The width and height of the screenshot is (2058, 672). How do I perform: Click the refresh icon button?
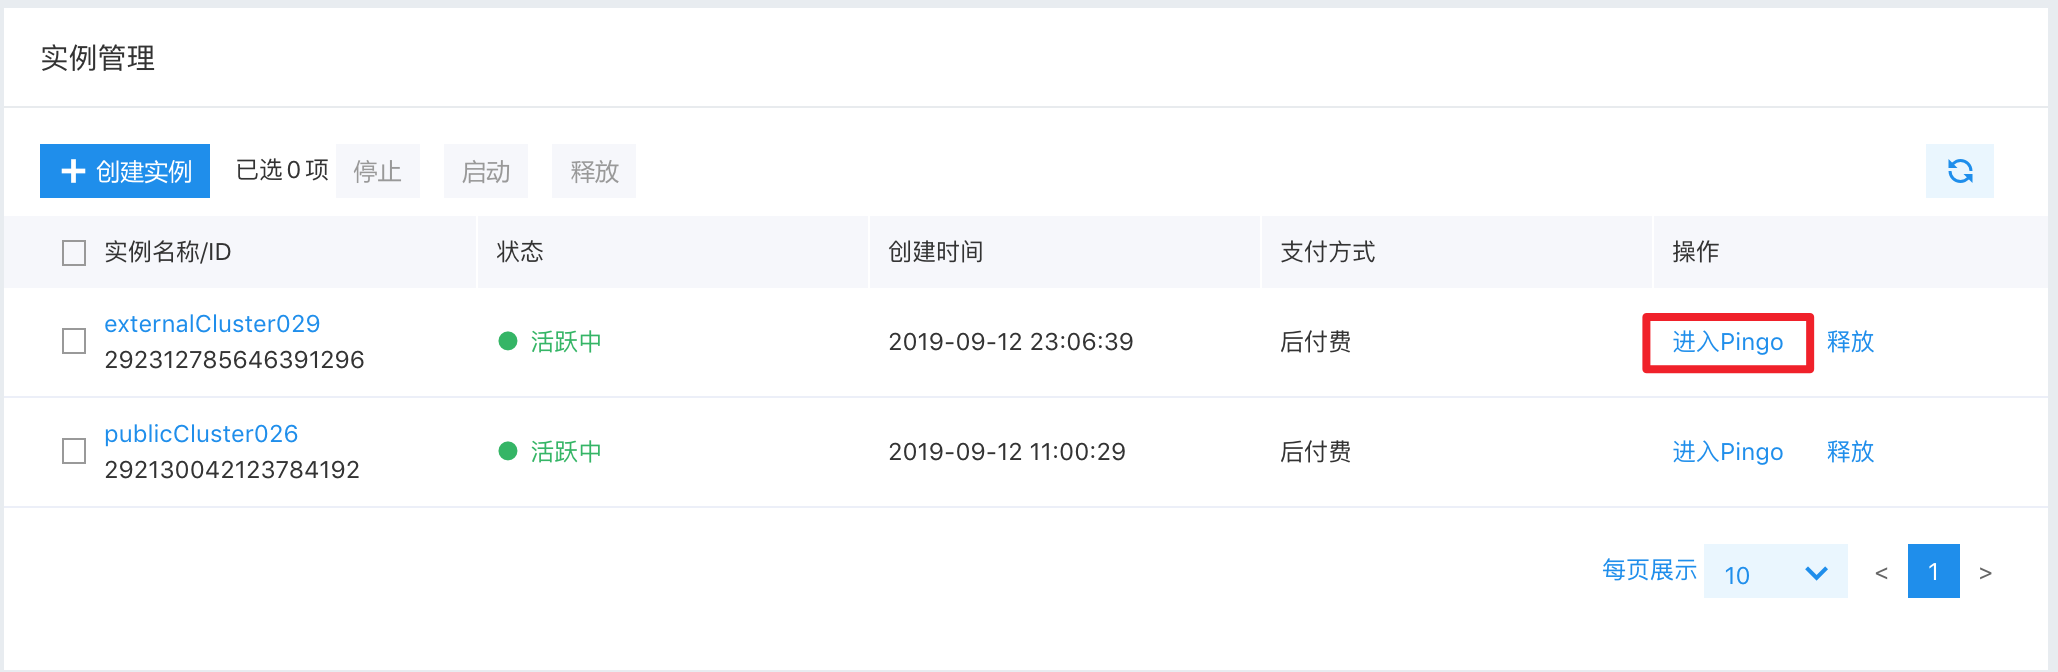coord(1959,171)
